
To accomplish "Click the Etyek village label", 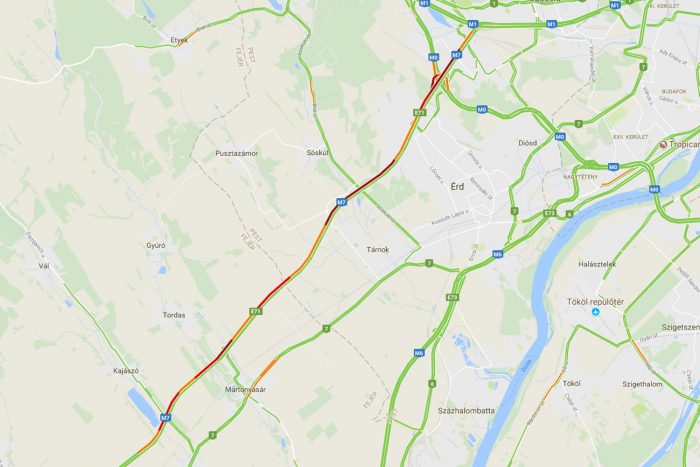I will (179, 40).
